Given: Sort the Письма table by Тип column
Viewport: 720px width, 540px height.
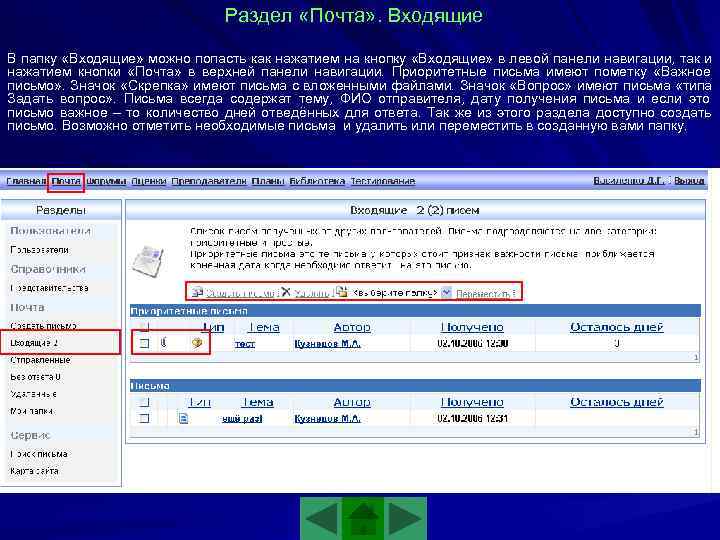Looking at the screenshot, I should click(199, 402).
